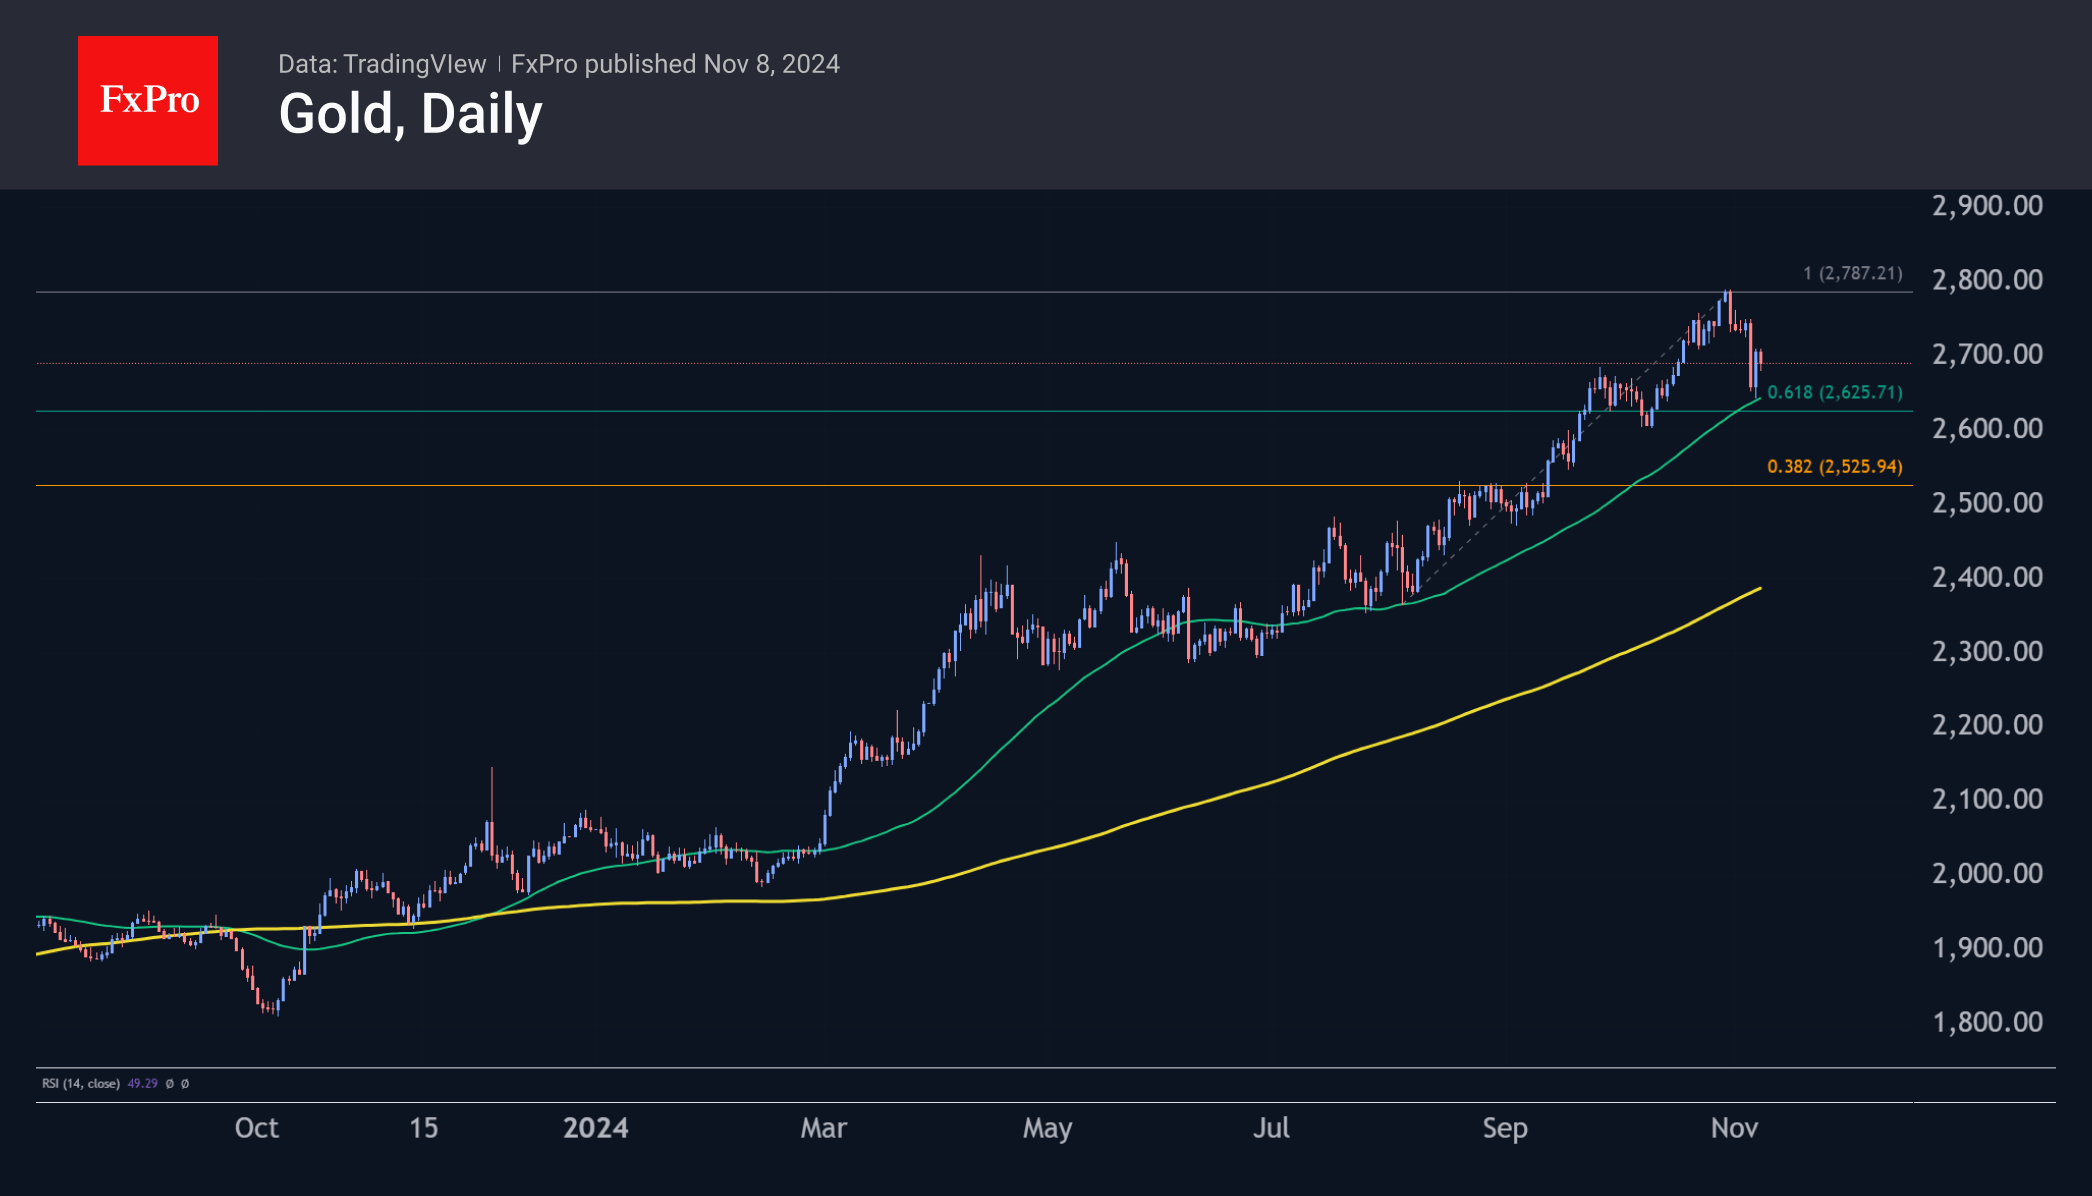
Task: Click the 1,800.00 price axis label
Action: click(x=1987, y=1022)
